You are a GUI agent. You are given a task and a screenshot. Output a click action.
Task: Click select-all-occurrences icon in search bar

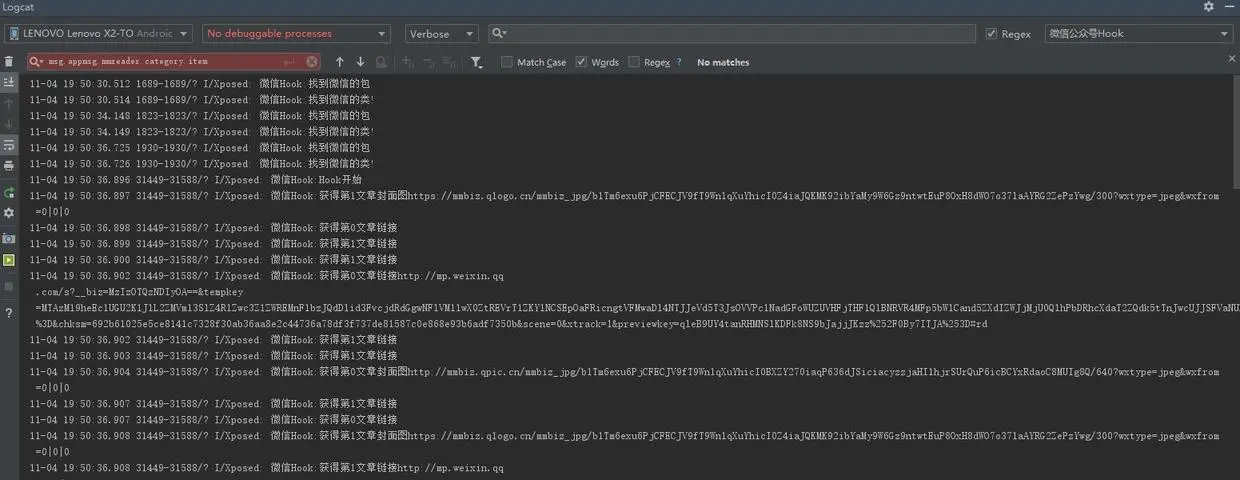[x=448, y=62]
